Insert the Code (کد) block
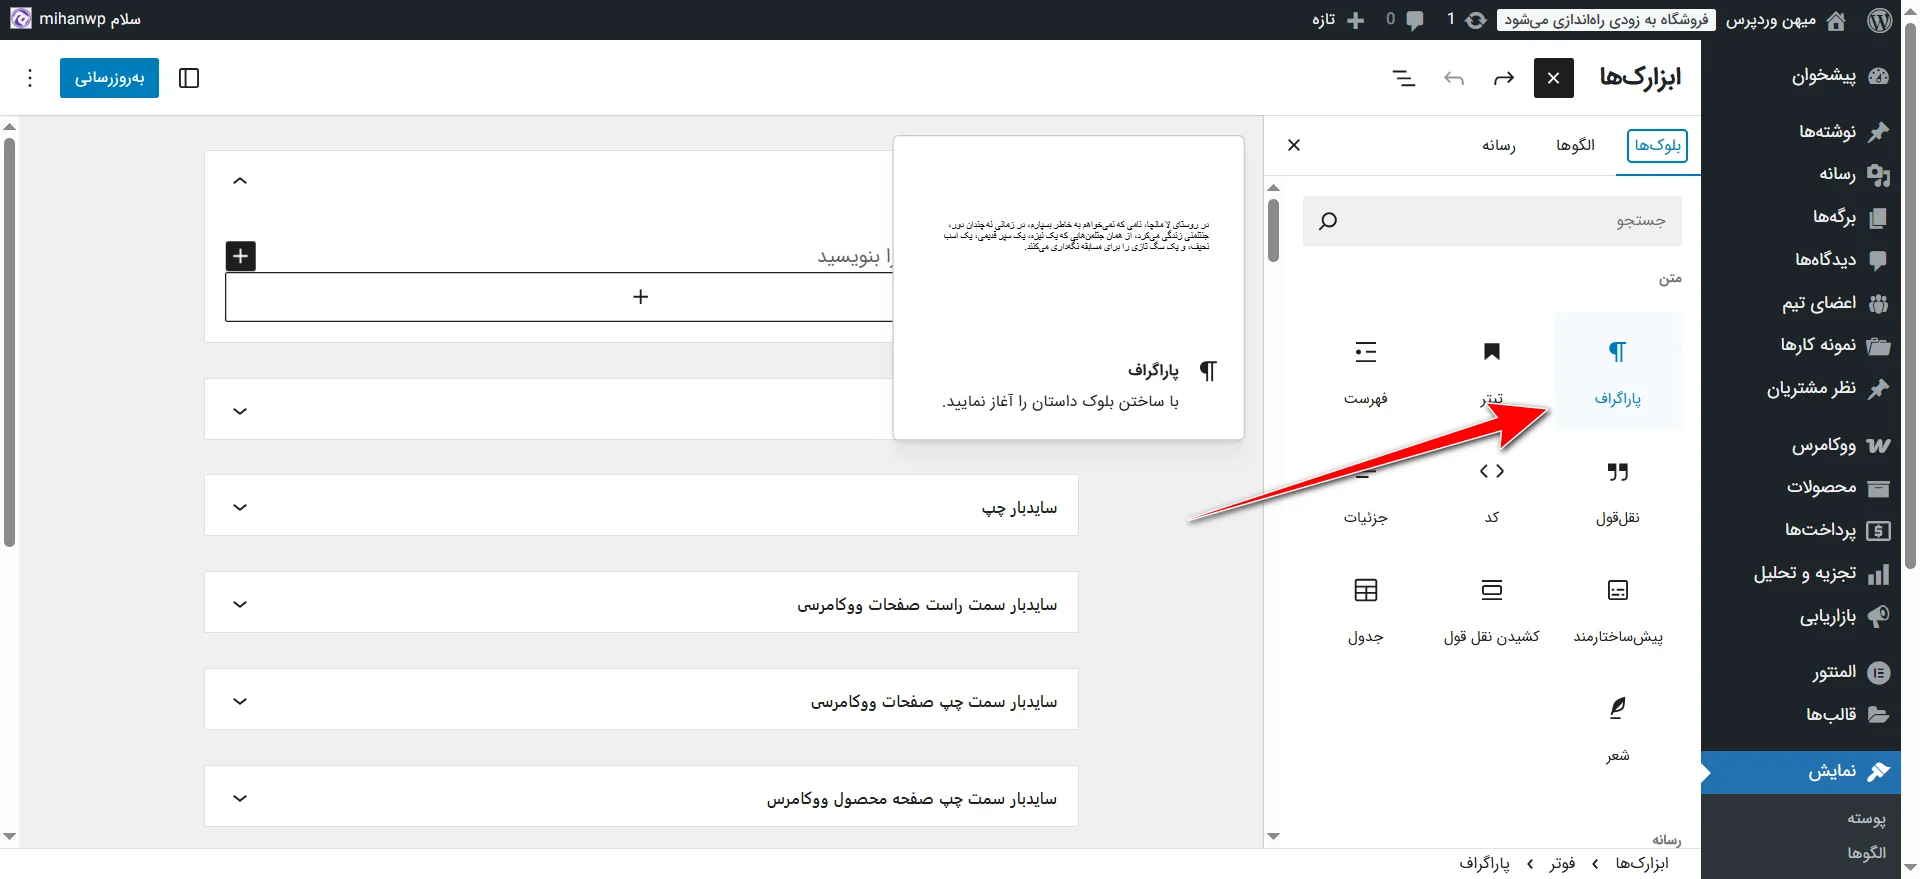 point(1491,491)
